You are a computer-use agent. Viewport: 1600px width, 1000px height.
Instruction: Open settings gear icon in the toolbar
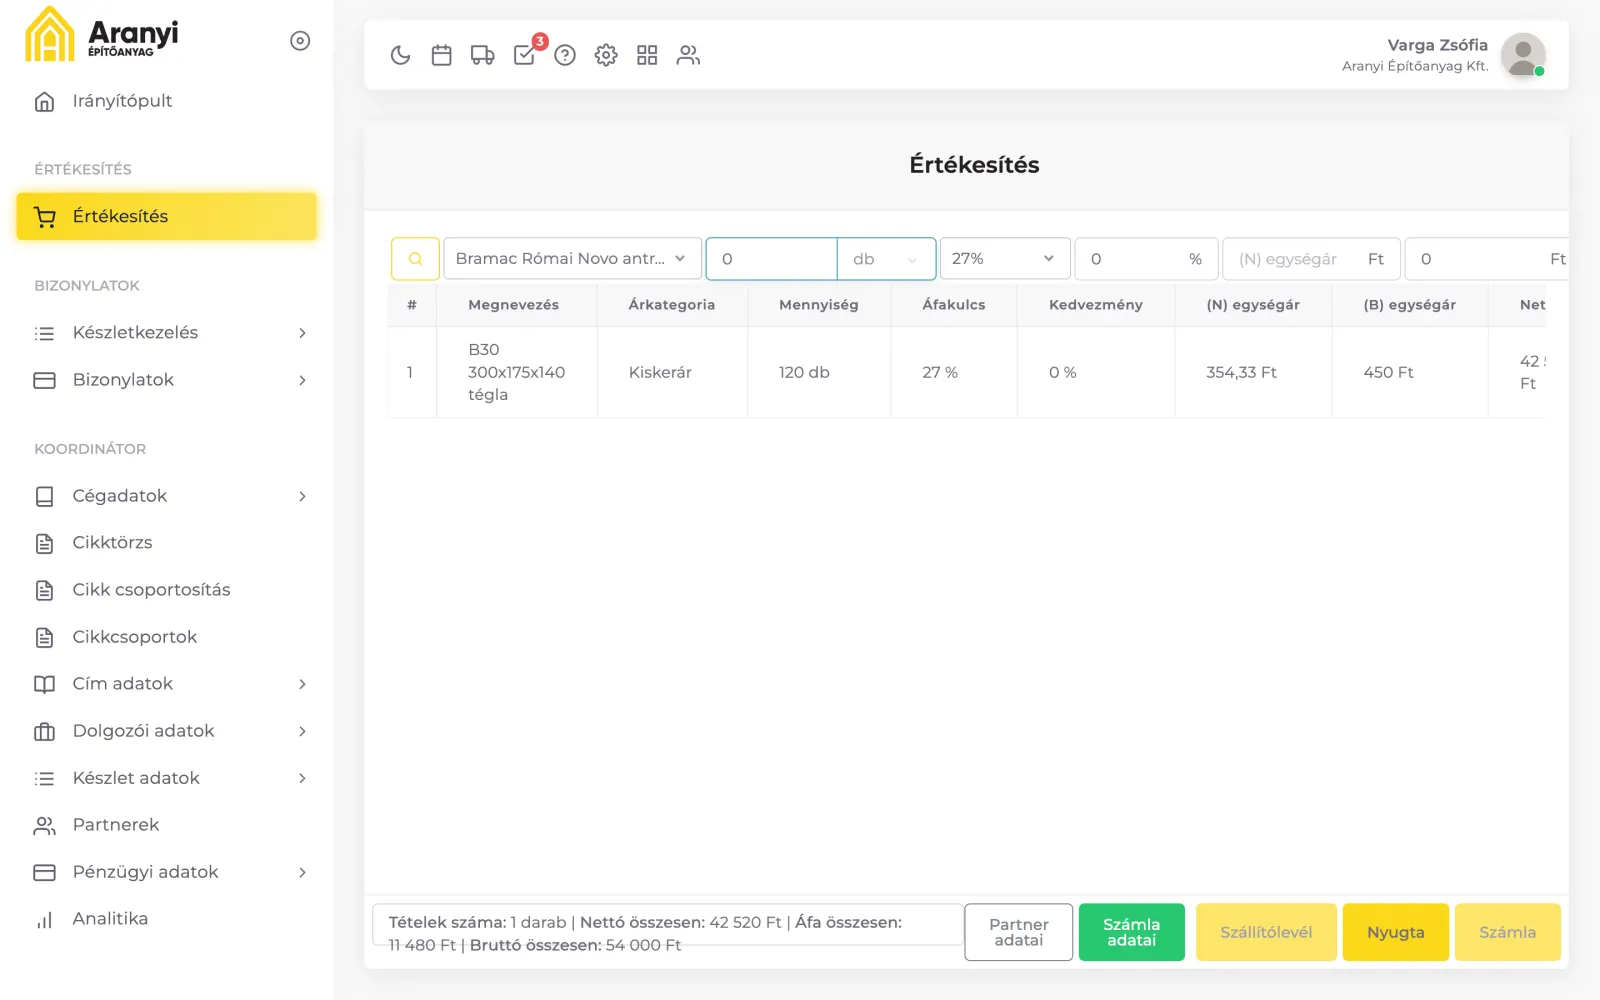pyautogui.click(x=606, y=55)
